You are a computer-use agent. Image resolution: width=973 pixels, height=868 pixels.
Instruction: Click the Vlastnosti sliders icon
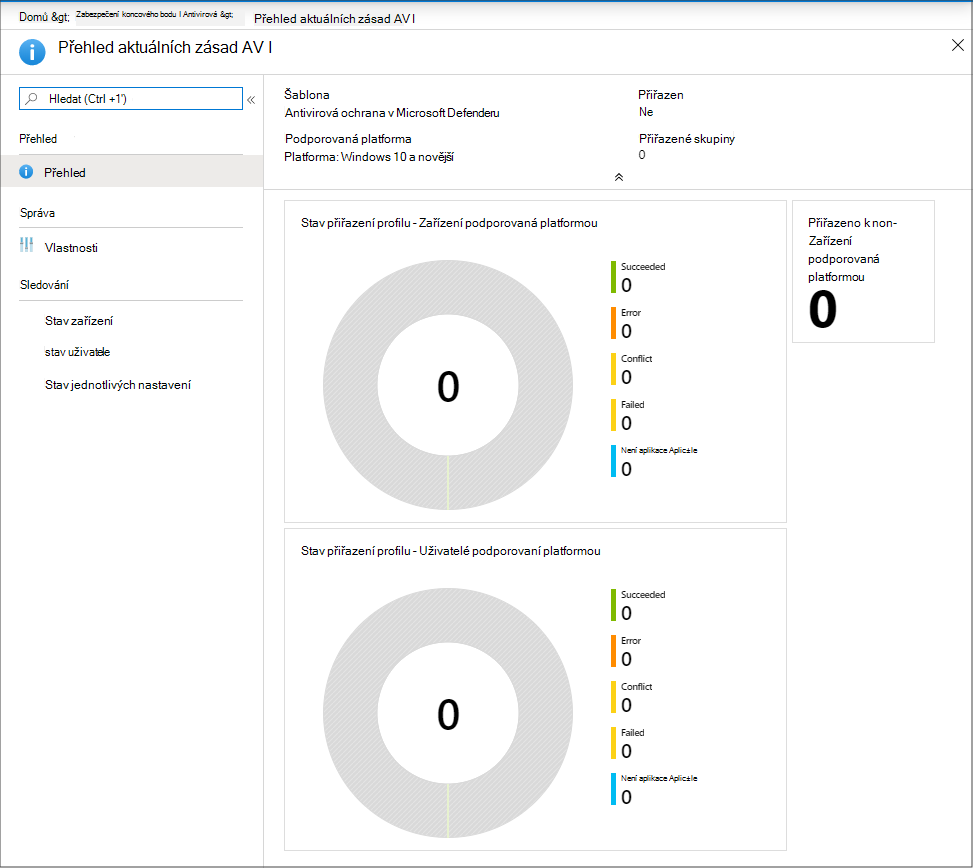click(26, 245)
